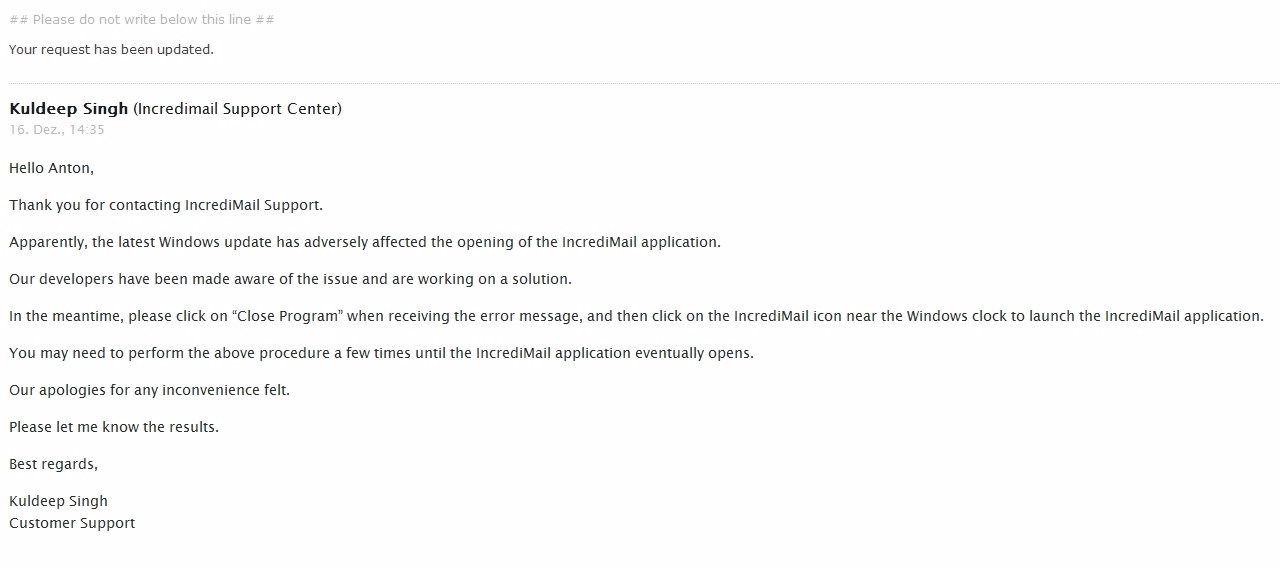
Task: Click the sender name Kuldeep Singh
Action: pos(69,108)
